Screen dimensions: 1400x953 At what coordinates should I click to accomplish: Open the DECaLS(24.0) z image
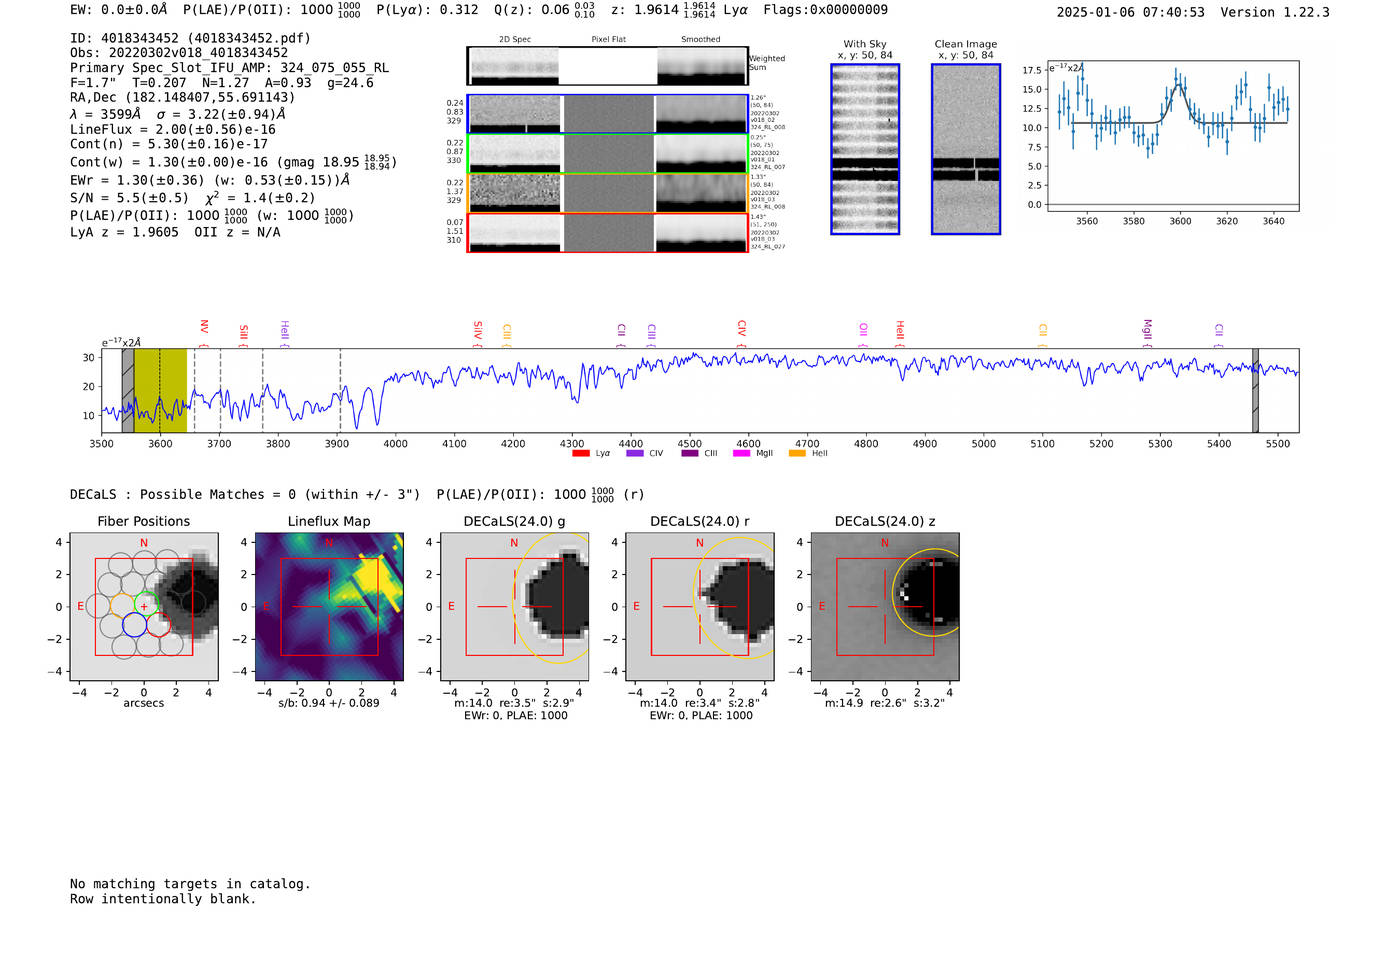(884, 607)
